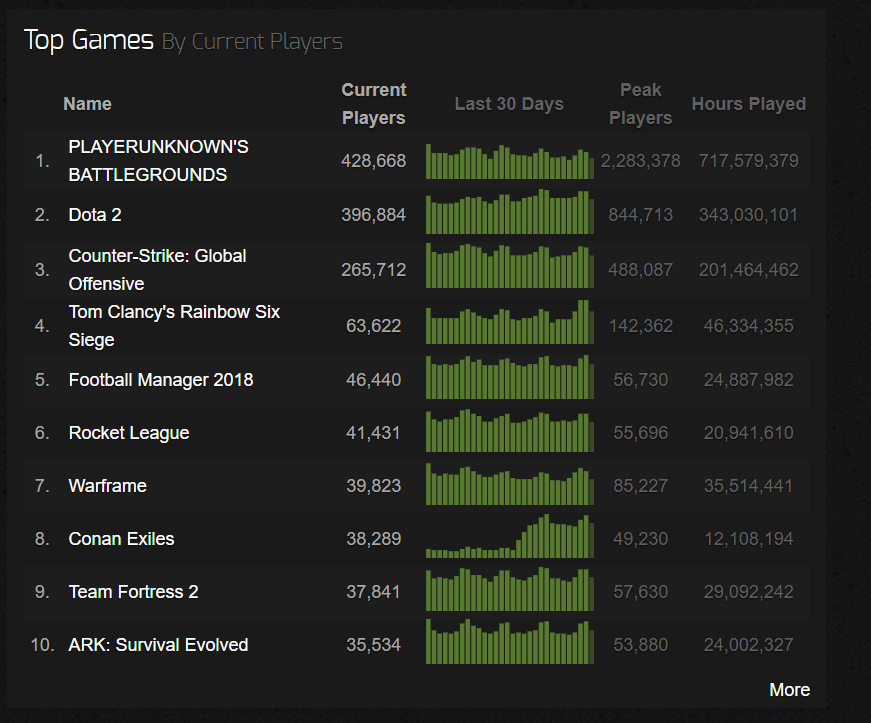871x723 pixels.
Task: Open the Dota 2 game page
Action: click(95, 215)
